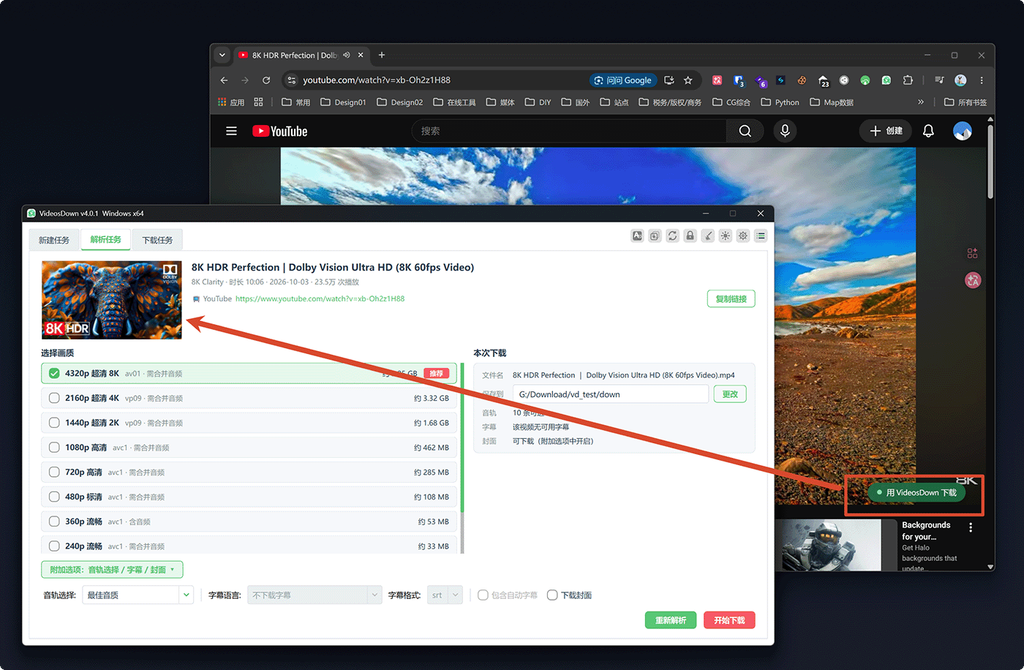This screenshot has height=670, width=1024.
Task: Open options menu for Backgrounds for your video
Action: (970, 528)
